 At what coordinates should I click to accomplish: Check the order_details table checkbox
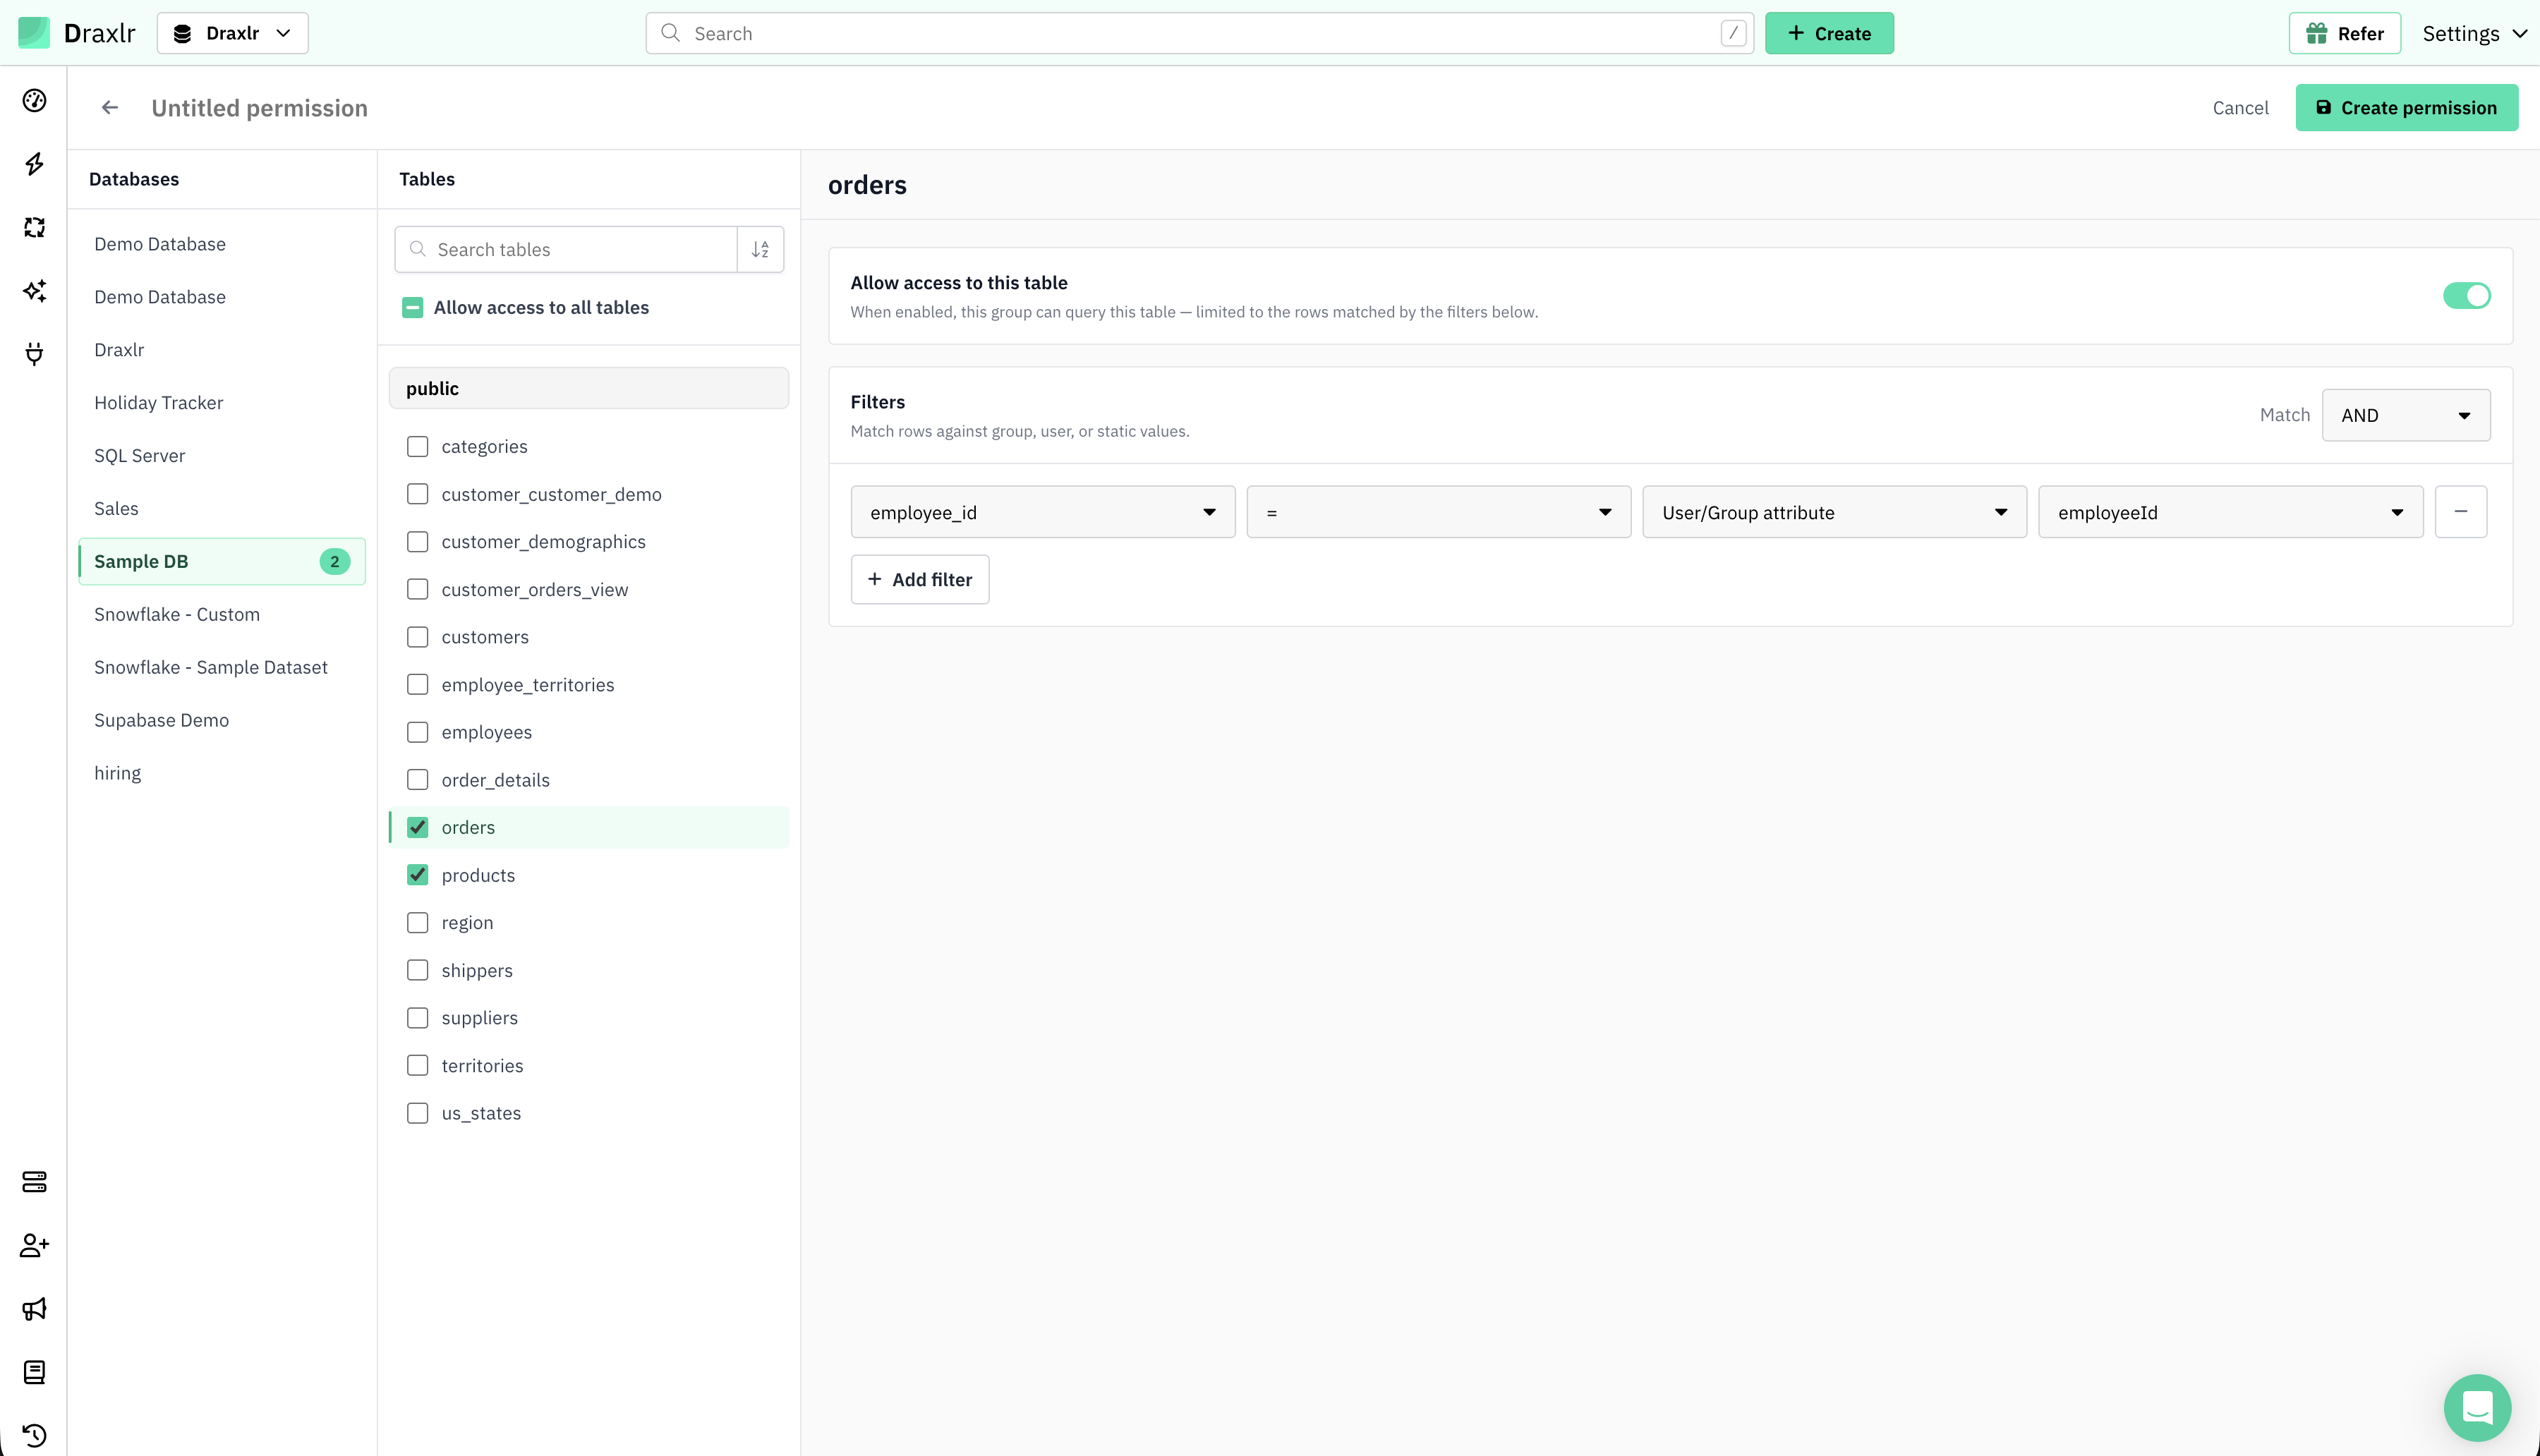click(x=418, y=780)
